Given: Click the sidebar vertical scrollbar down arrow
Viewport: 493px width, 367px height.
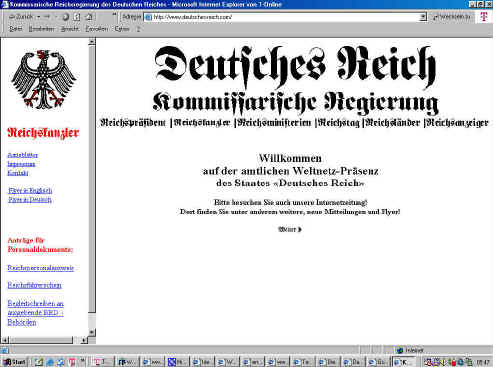Looking at the screenshot, I should point(92,332).
